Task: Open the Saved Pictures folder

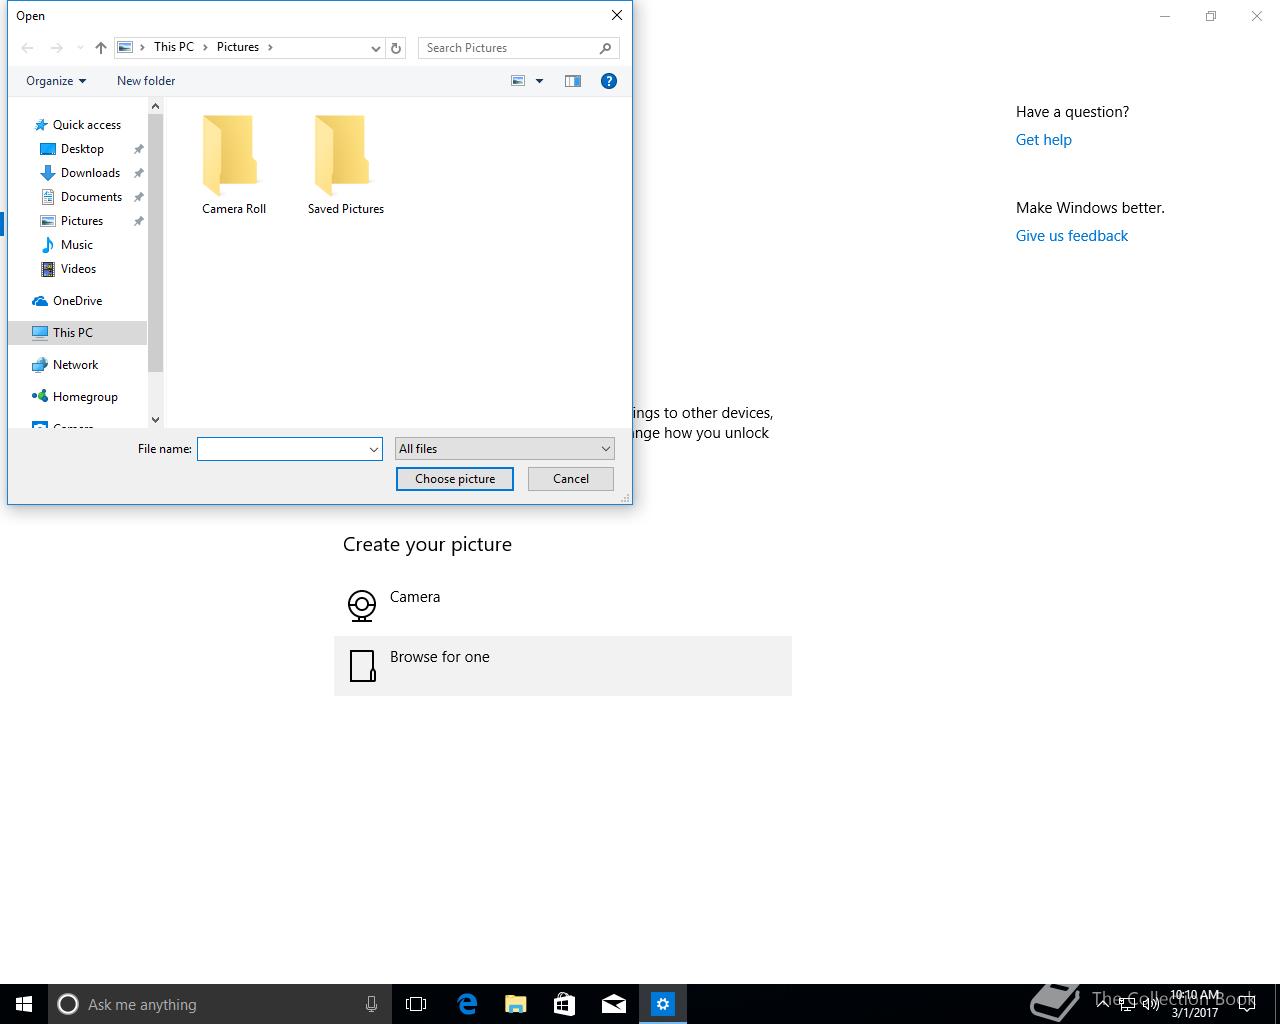Action: point(345,165)
